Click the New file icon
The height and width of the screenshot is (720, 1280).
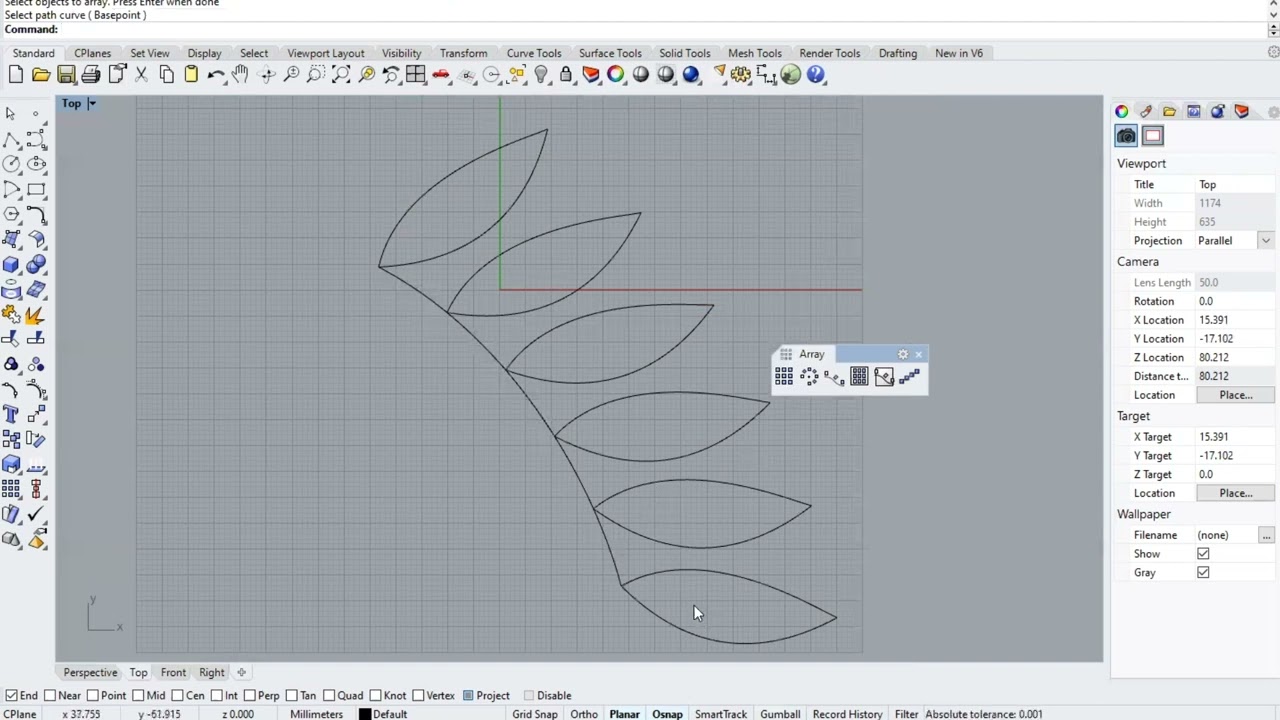coord(16,75)
